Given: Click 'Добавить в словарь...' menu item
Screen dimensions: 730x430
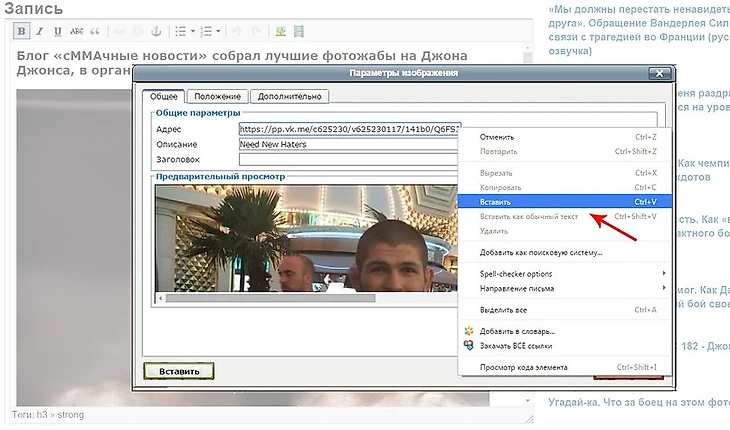Looking at the screenshot, I should pyautogui.click(x=517, y=331).
